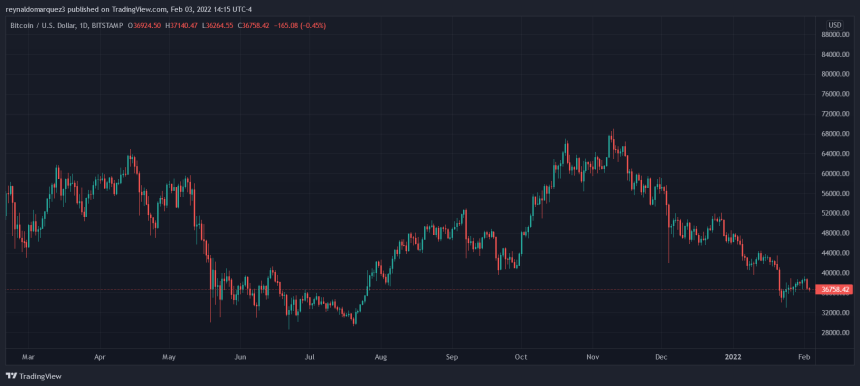Click the Apr label on time axis
Image resolution: width=860 pixels, height=386 pixels.
point(99,357)
